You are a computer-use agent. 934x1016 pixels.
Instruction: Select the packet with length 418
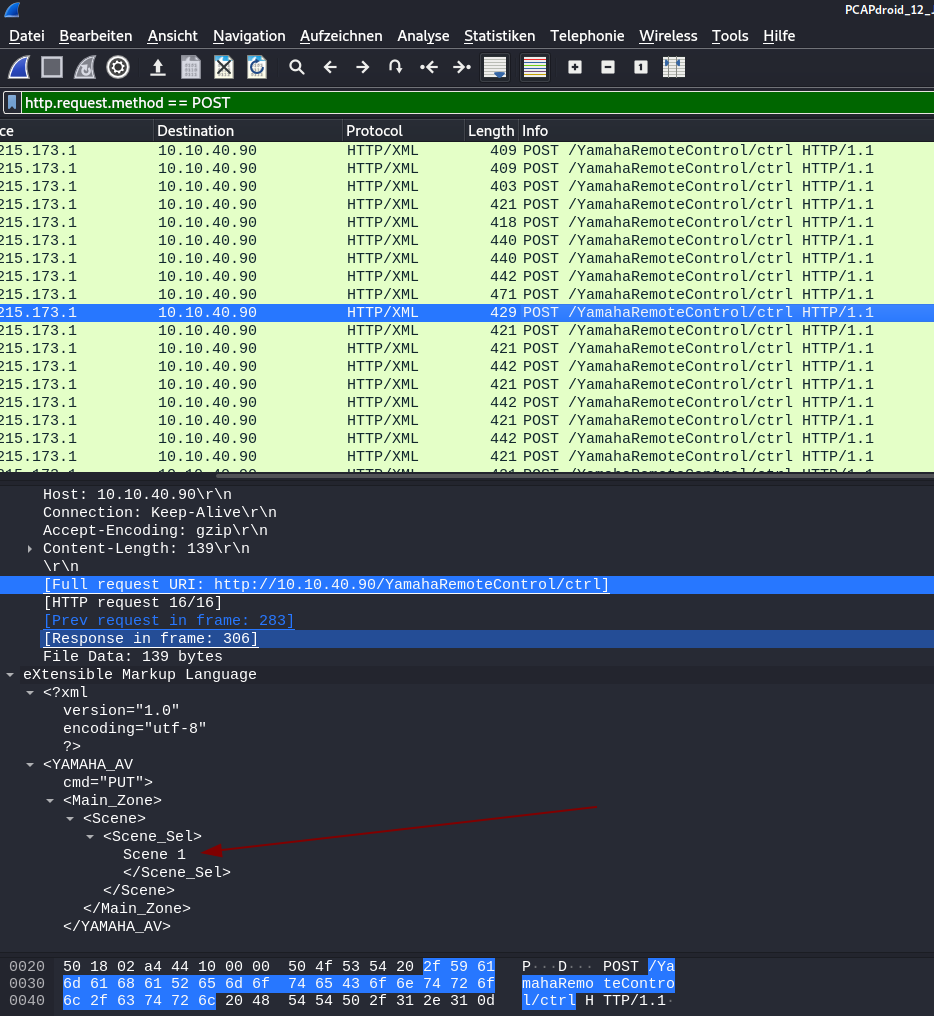pos(467,222)
